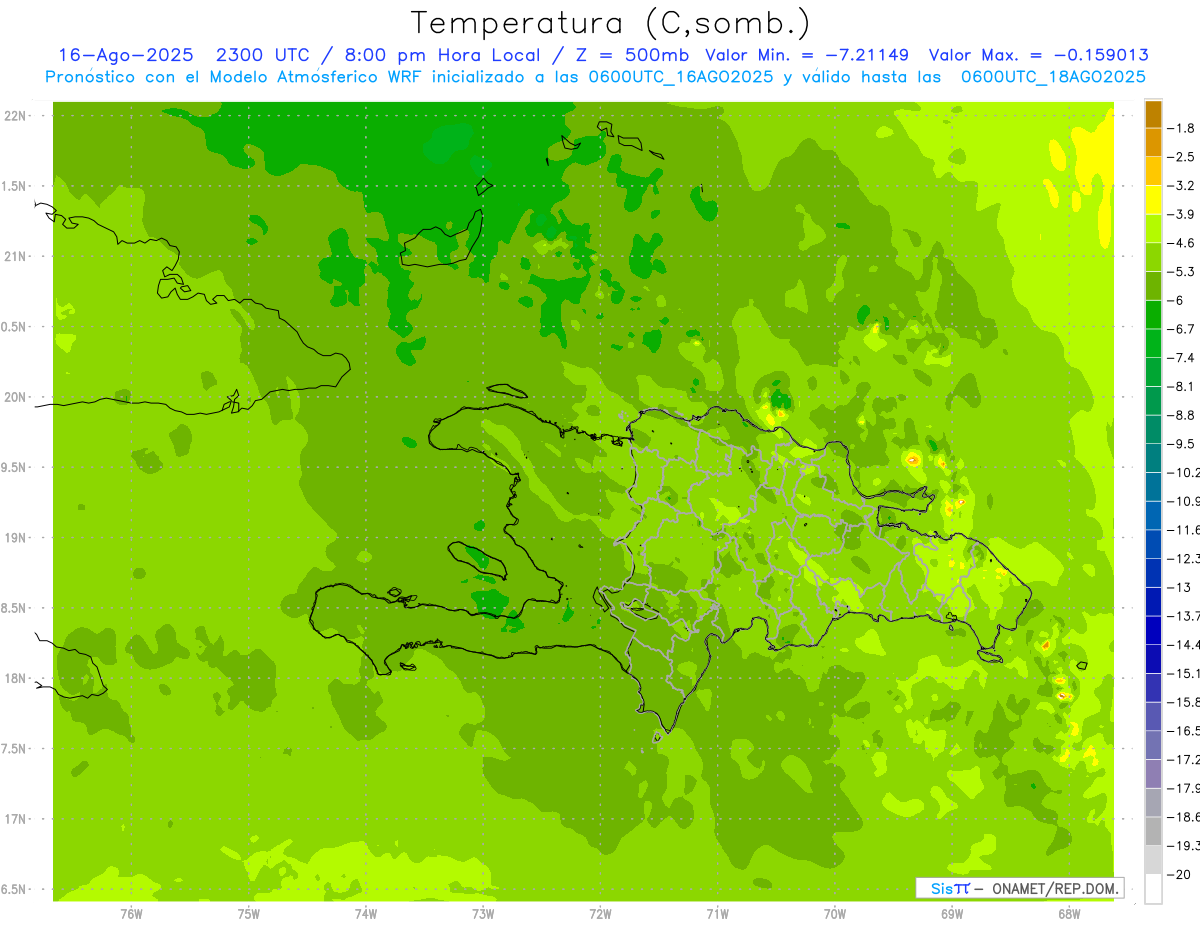Click the '-2.5' color scale value
Viewport: 1200px width, 927px height.
(x=1183, y=157)
